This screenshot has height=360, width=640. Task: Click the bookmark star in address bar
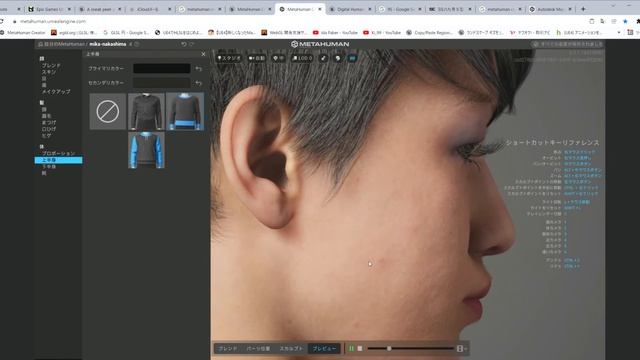point(625,21)
